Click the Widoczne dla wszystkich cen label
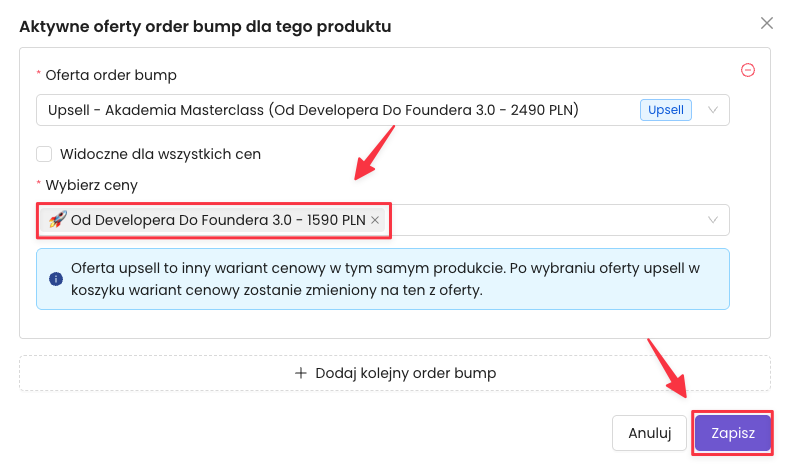 (x=160, y=154)
